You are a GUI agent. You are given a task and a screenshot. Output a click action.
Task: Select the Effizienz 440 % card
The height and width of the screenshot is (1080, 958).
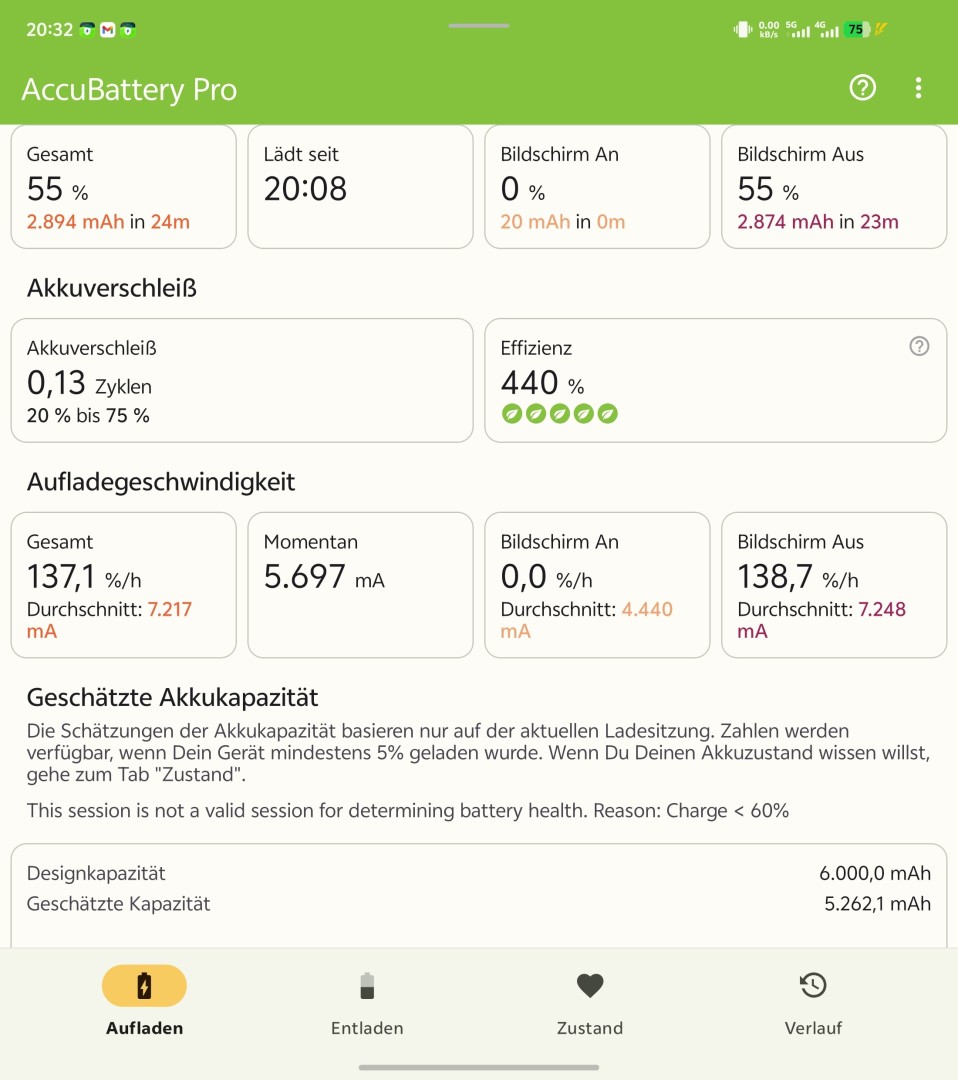point(715,380)
